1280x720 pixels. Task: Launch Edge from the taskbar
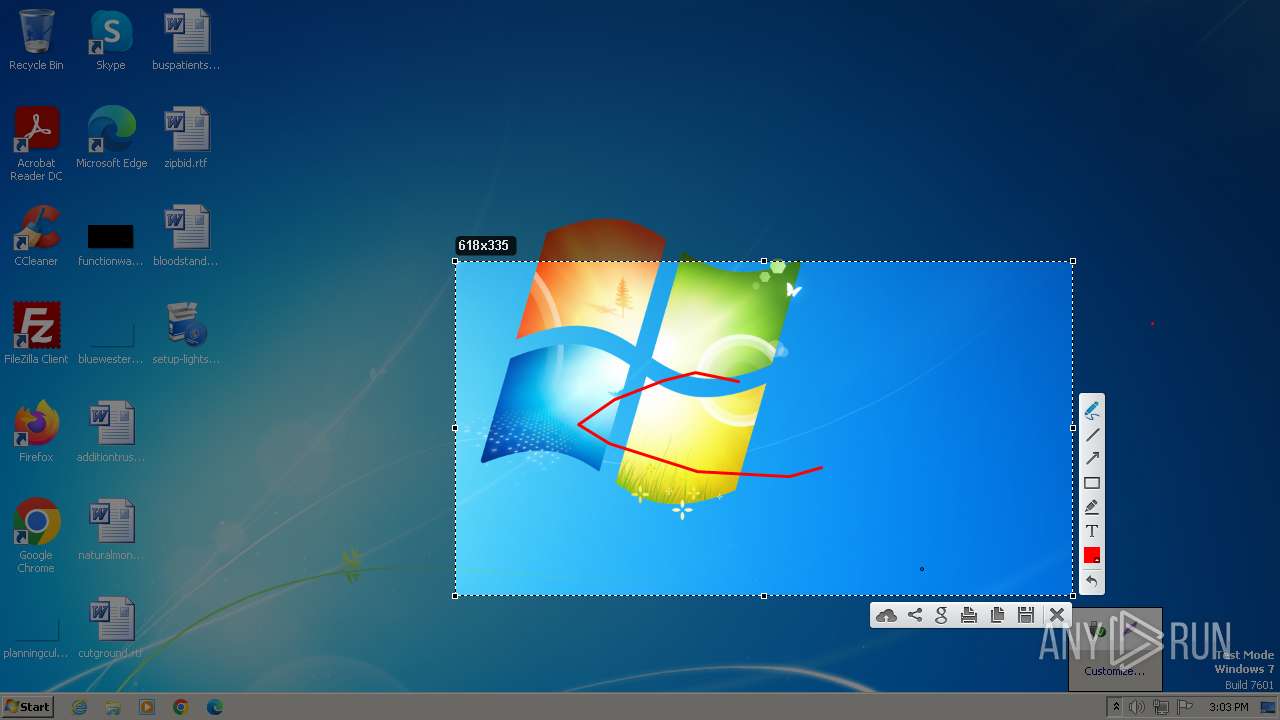[x=215, y=707]
